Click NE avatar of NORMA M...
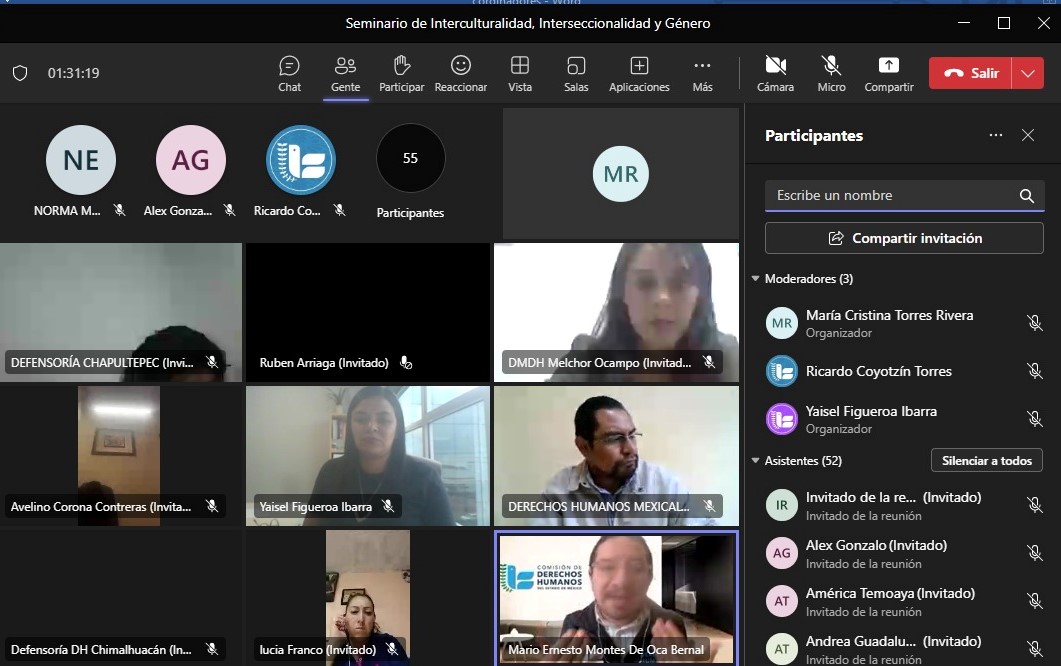 tap(81, 160)
